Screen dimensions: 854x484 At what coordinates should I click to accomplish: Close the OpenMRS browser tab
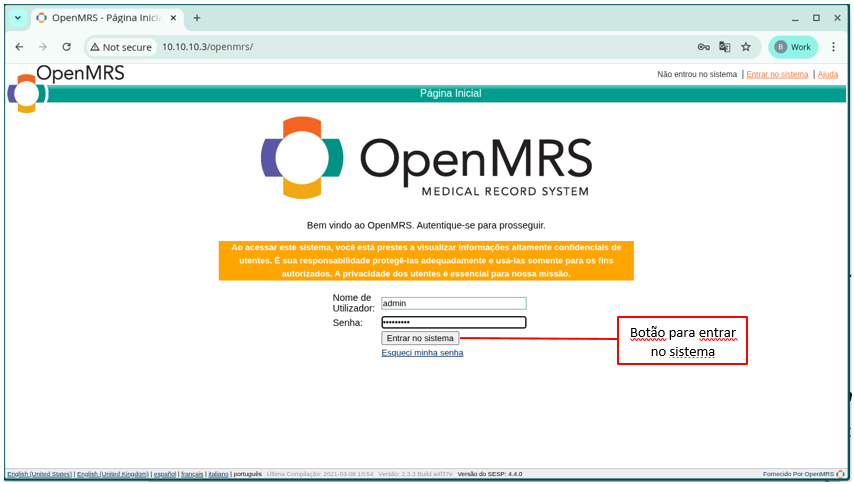pyautogui.click(x=172, y=18)
